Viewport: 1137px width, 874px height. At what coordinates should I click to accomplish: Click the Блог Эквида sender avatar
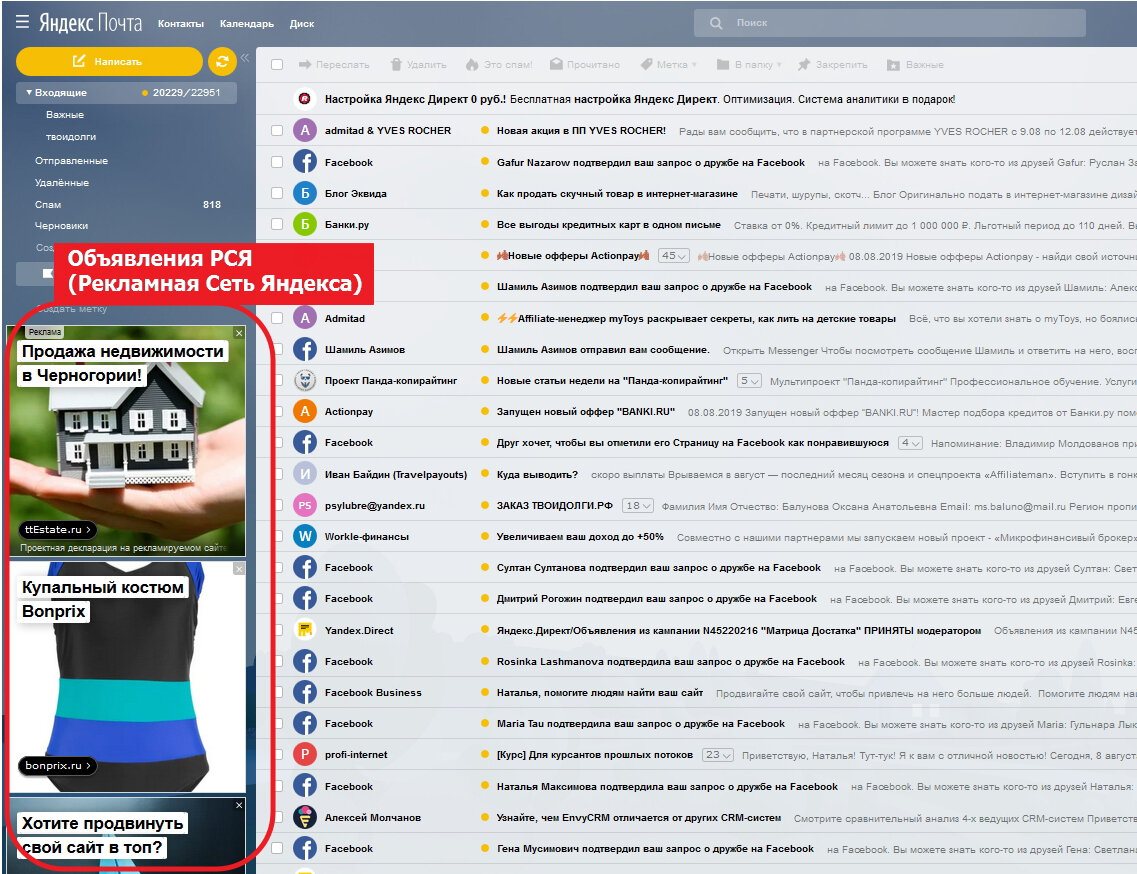coord(305,193)
